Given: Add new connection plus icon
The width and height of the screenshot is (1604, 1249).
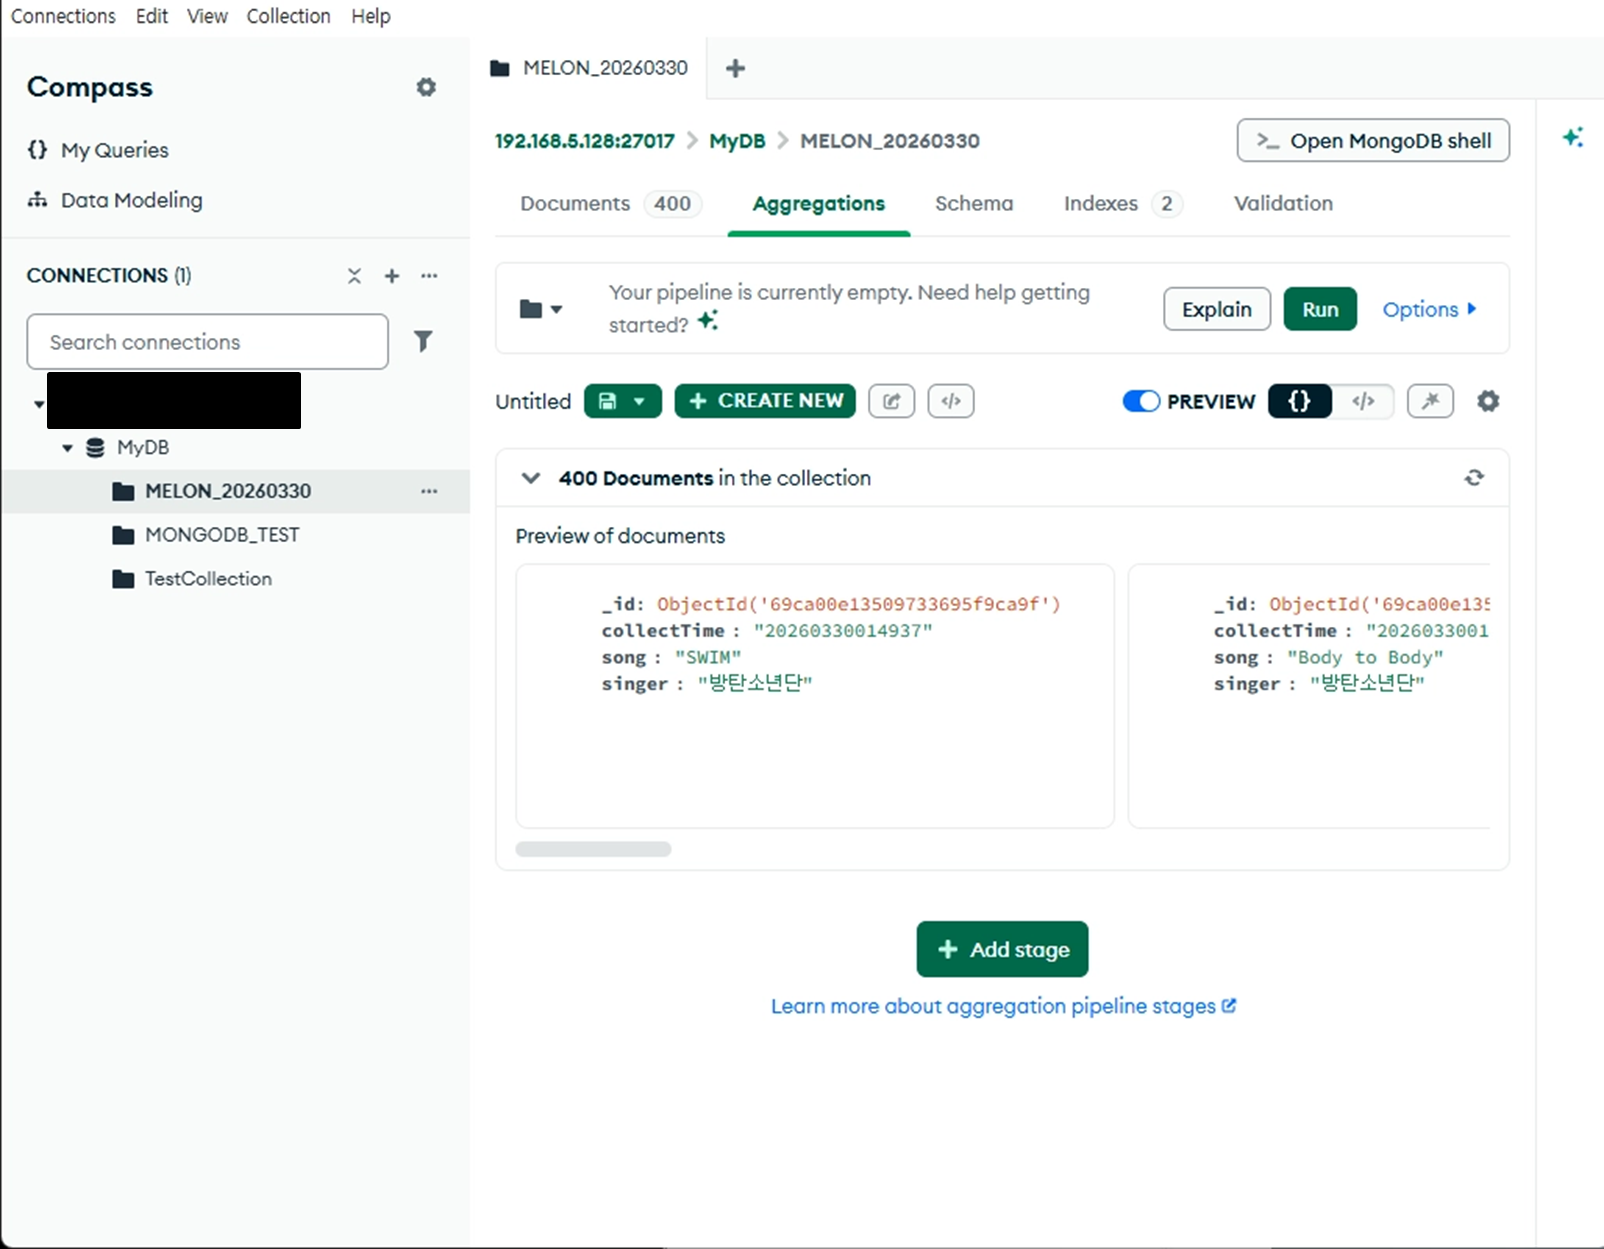Looking at the screenshot, I should (392, 276).
